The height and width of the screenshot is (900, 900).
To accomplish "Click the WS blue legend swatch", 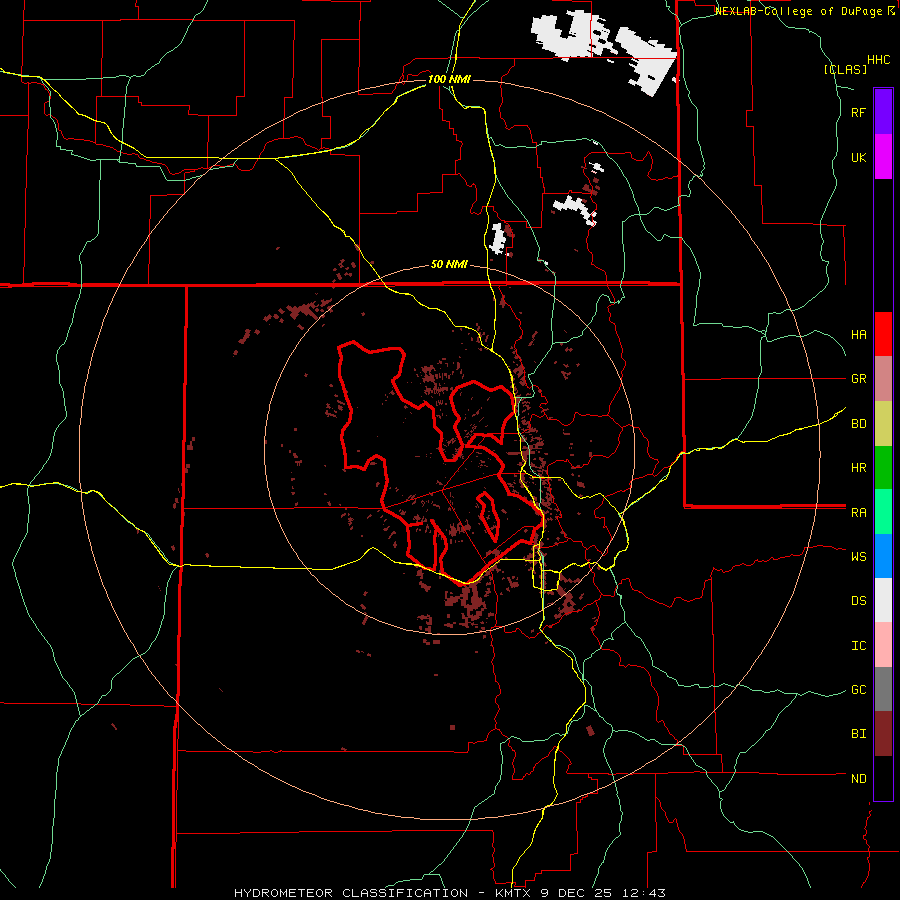I will (883, 556).
